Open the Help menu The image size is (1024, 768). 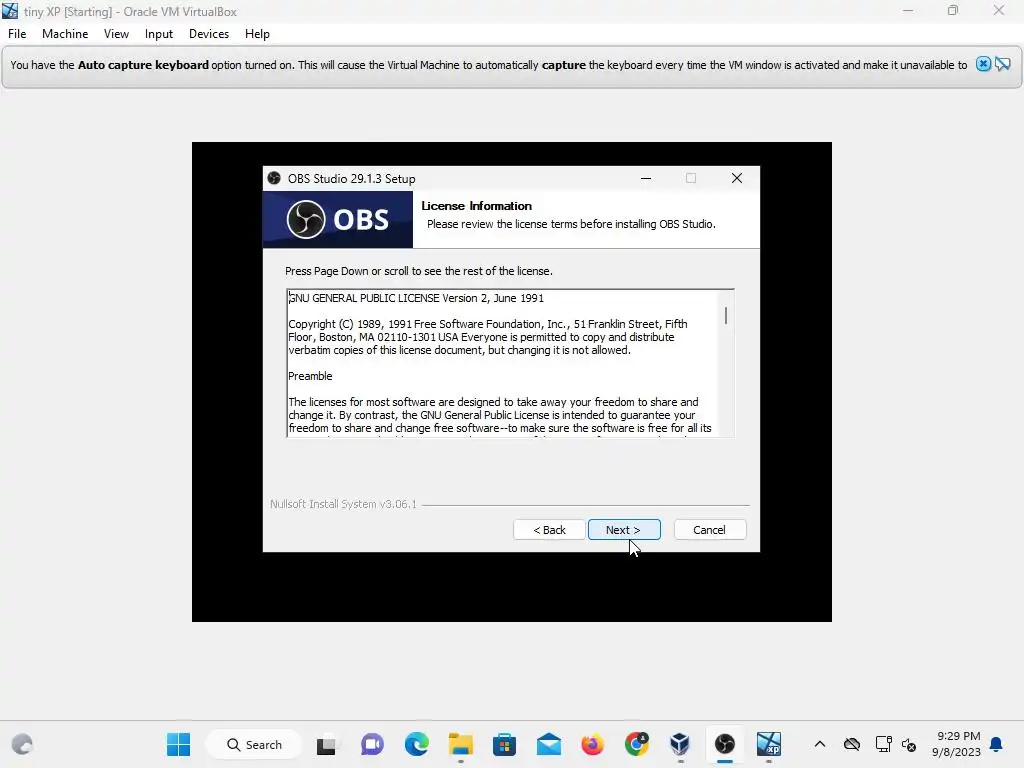click(257, 34)
